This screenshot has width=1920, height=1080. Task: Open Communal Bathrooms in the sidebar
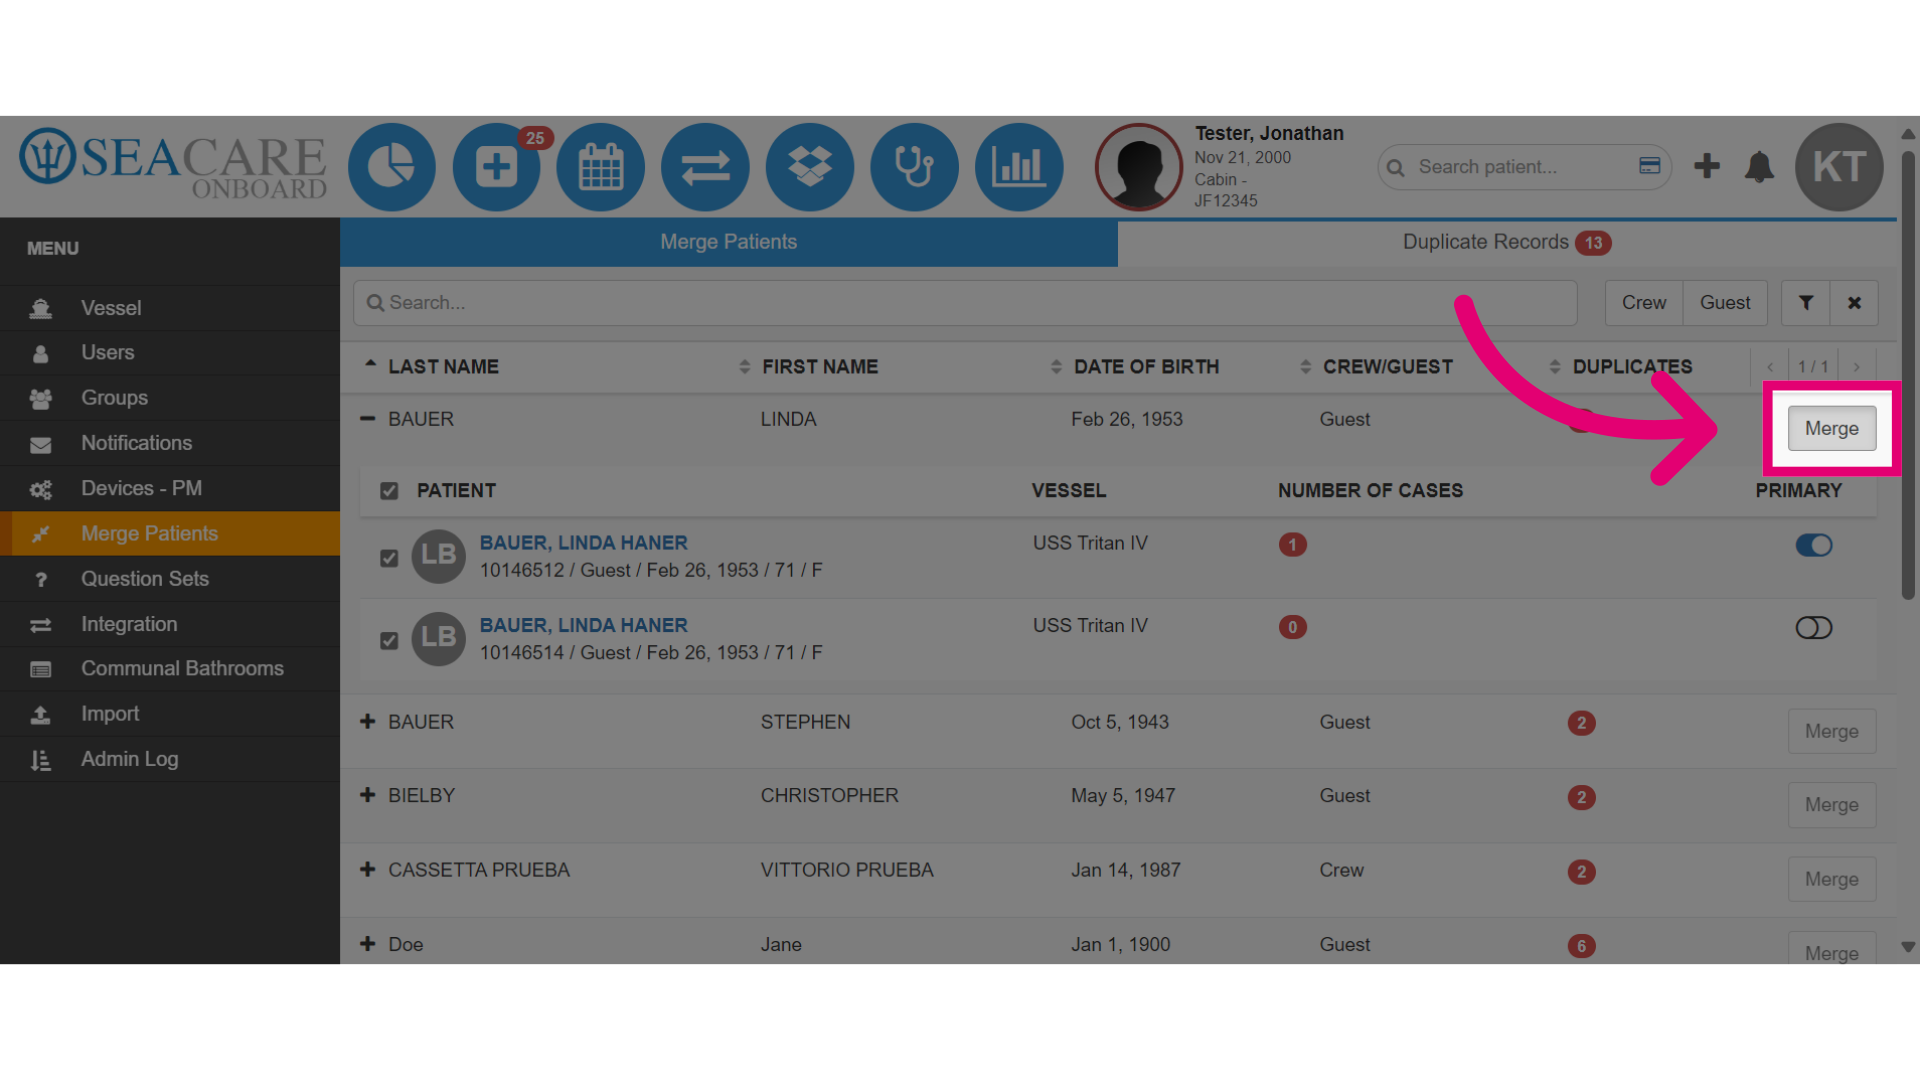pos(170,669)
